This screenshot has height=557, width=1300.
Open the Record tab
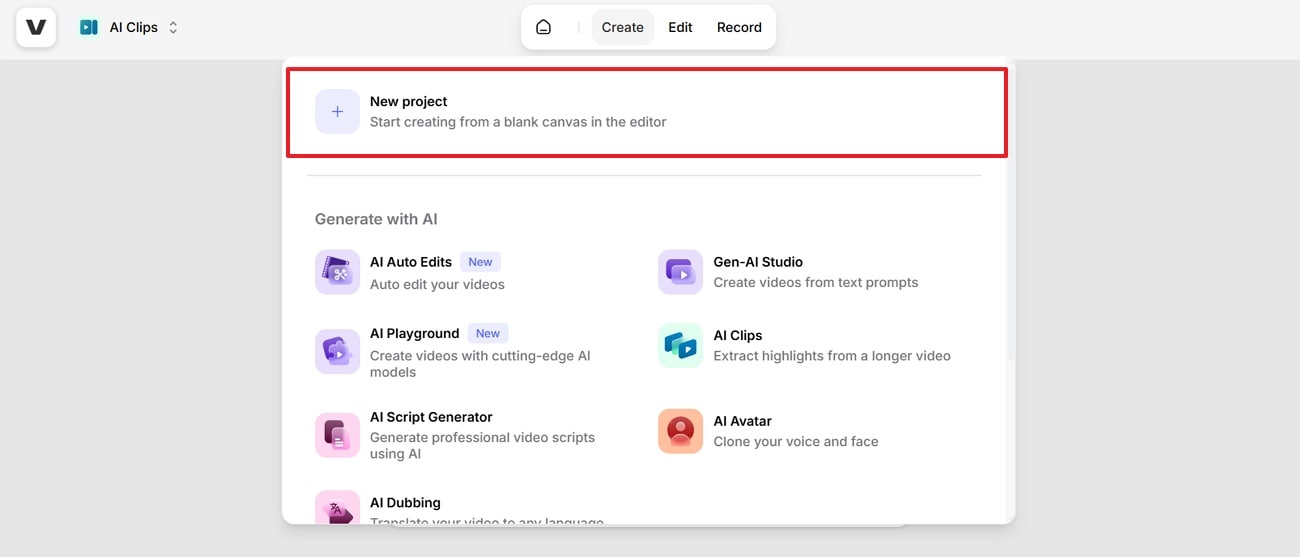click(739, 28)
